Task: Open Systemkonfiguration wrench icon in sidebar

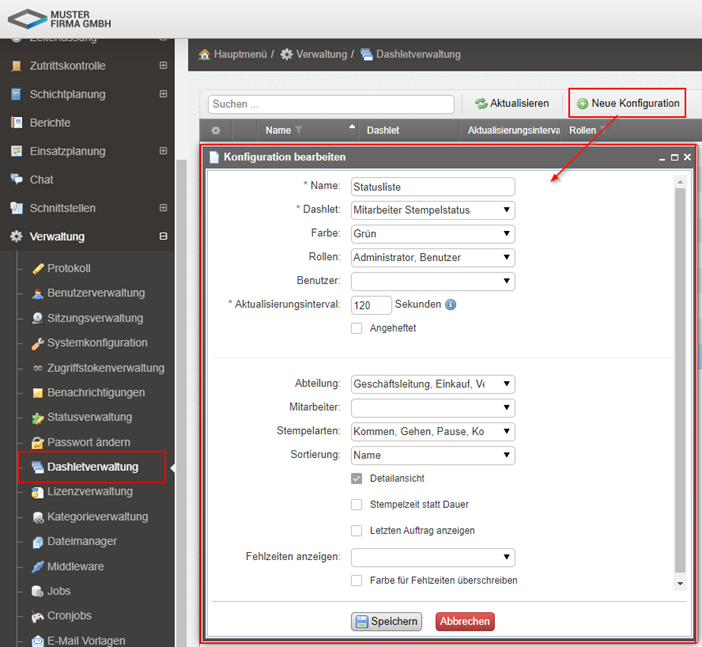Action: (38, 343)
